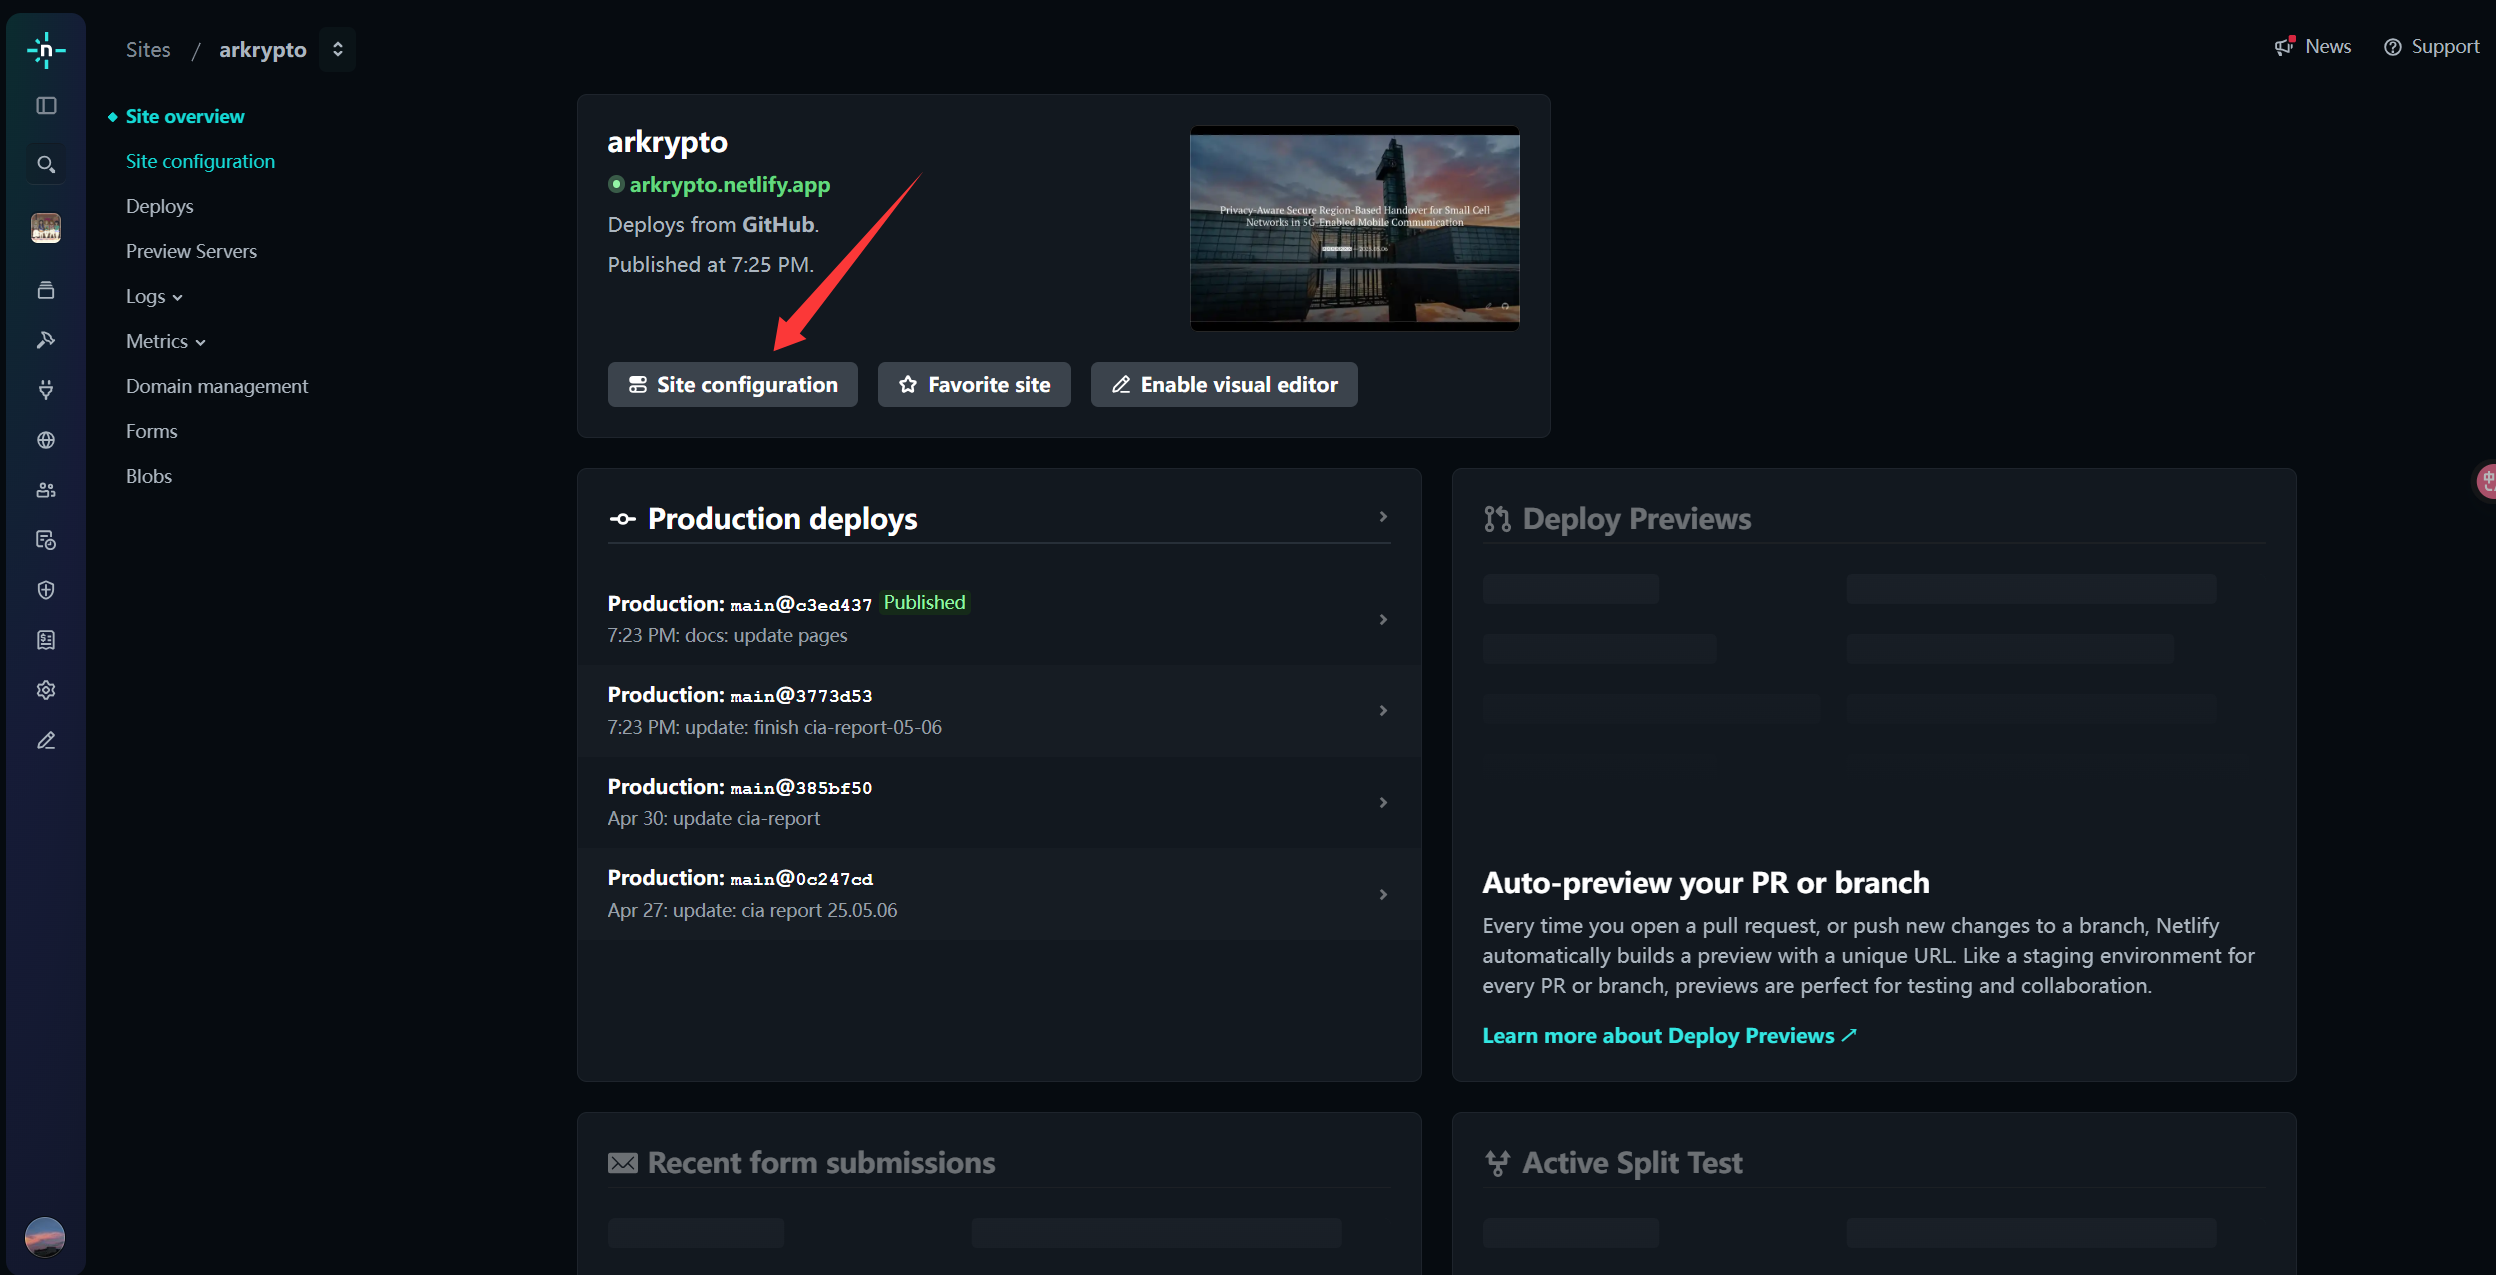Screen dimensions: 2496x1275
Task: Open the team members icon
Action: [46, 490]
